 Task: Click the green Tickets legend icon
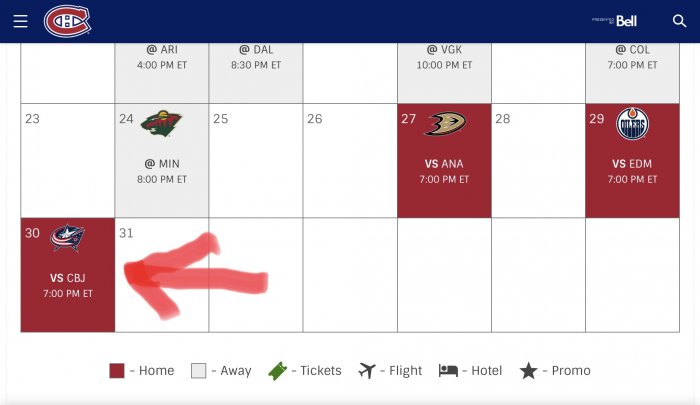click(277, 371)
